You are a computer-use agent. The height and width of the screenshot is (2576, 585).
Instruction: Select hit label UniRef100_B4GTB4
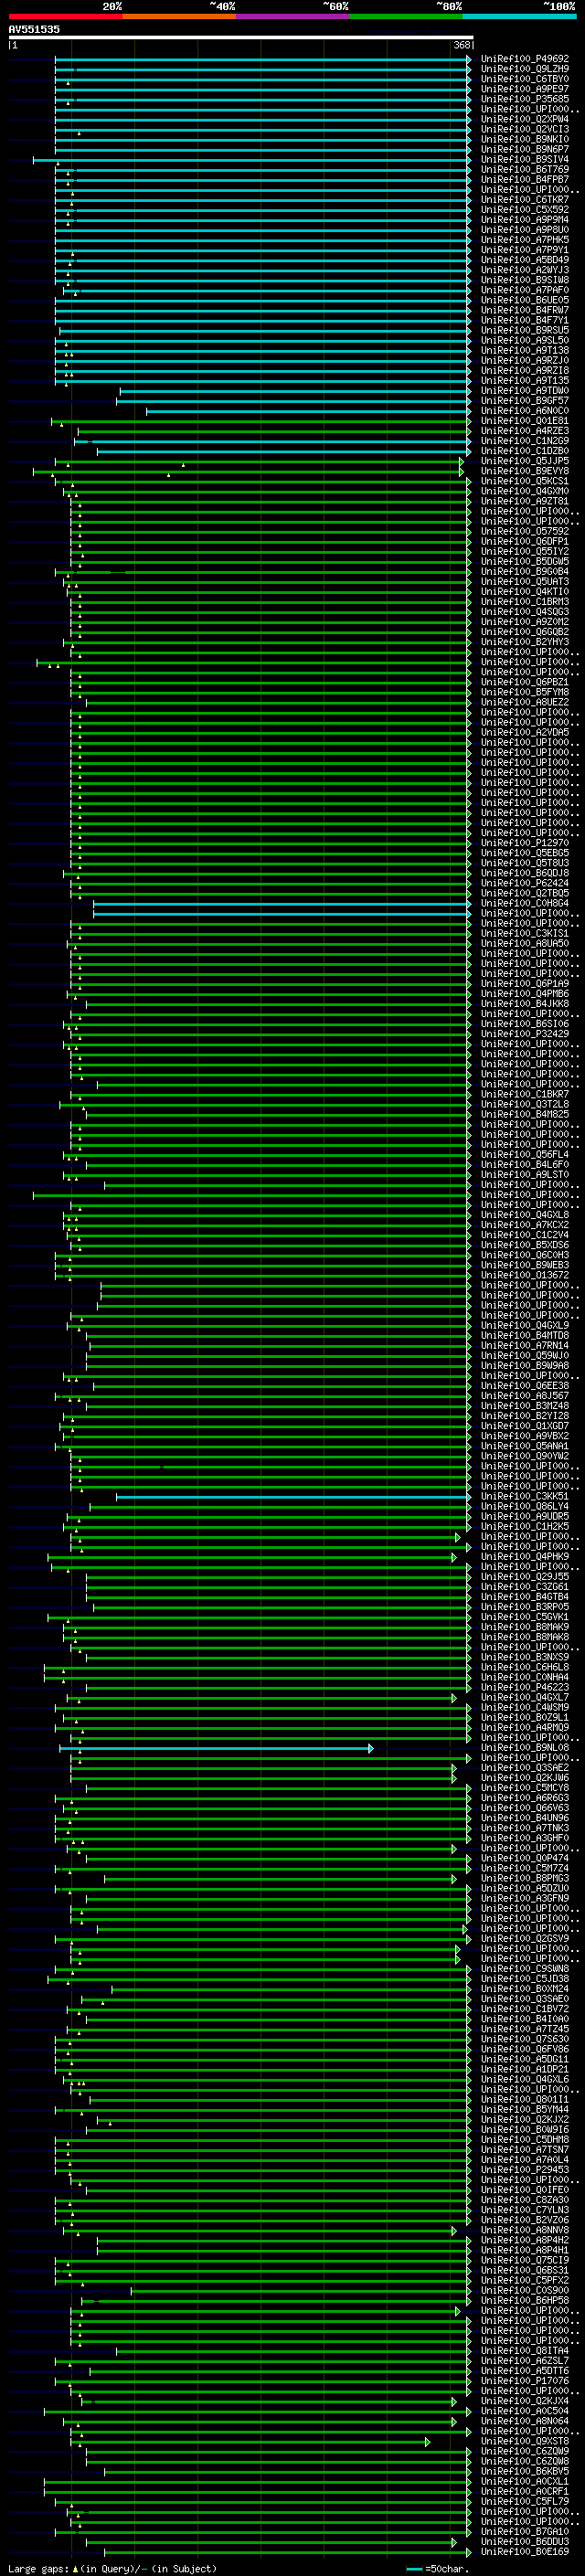[x=525, y=1597]
